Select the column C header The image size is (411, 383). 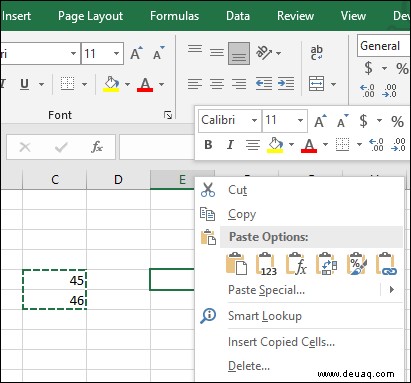tap(55, 180)
